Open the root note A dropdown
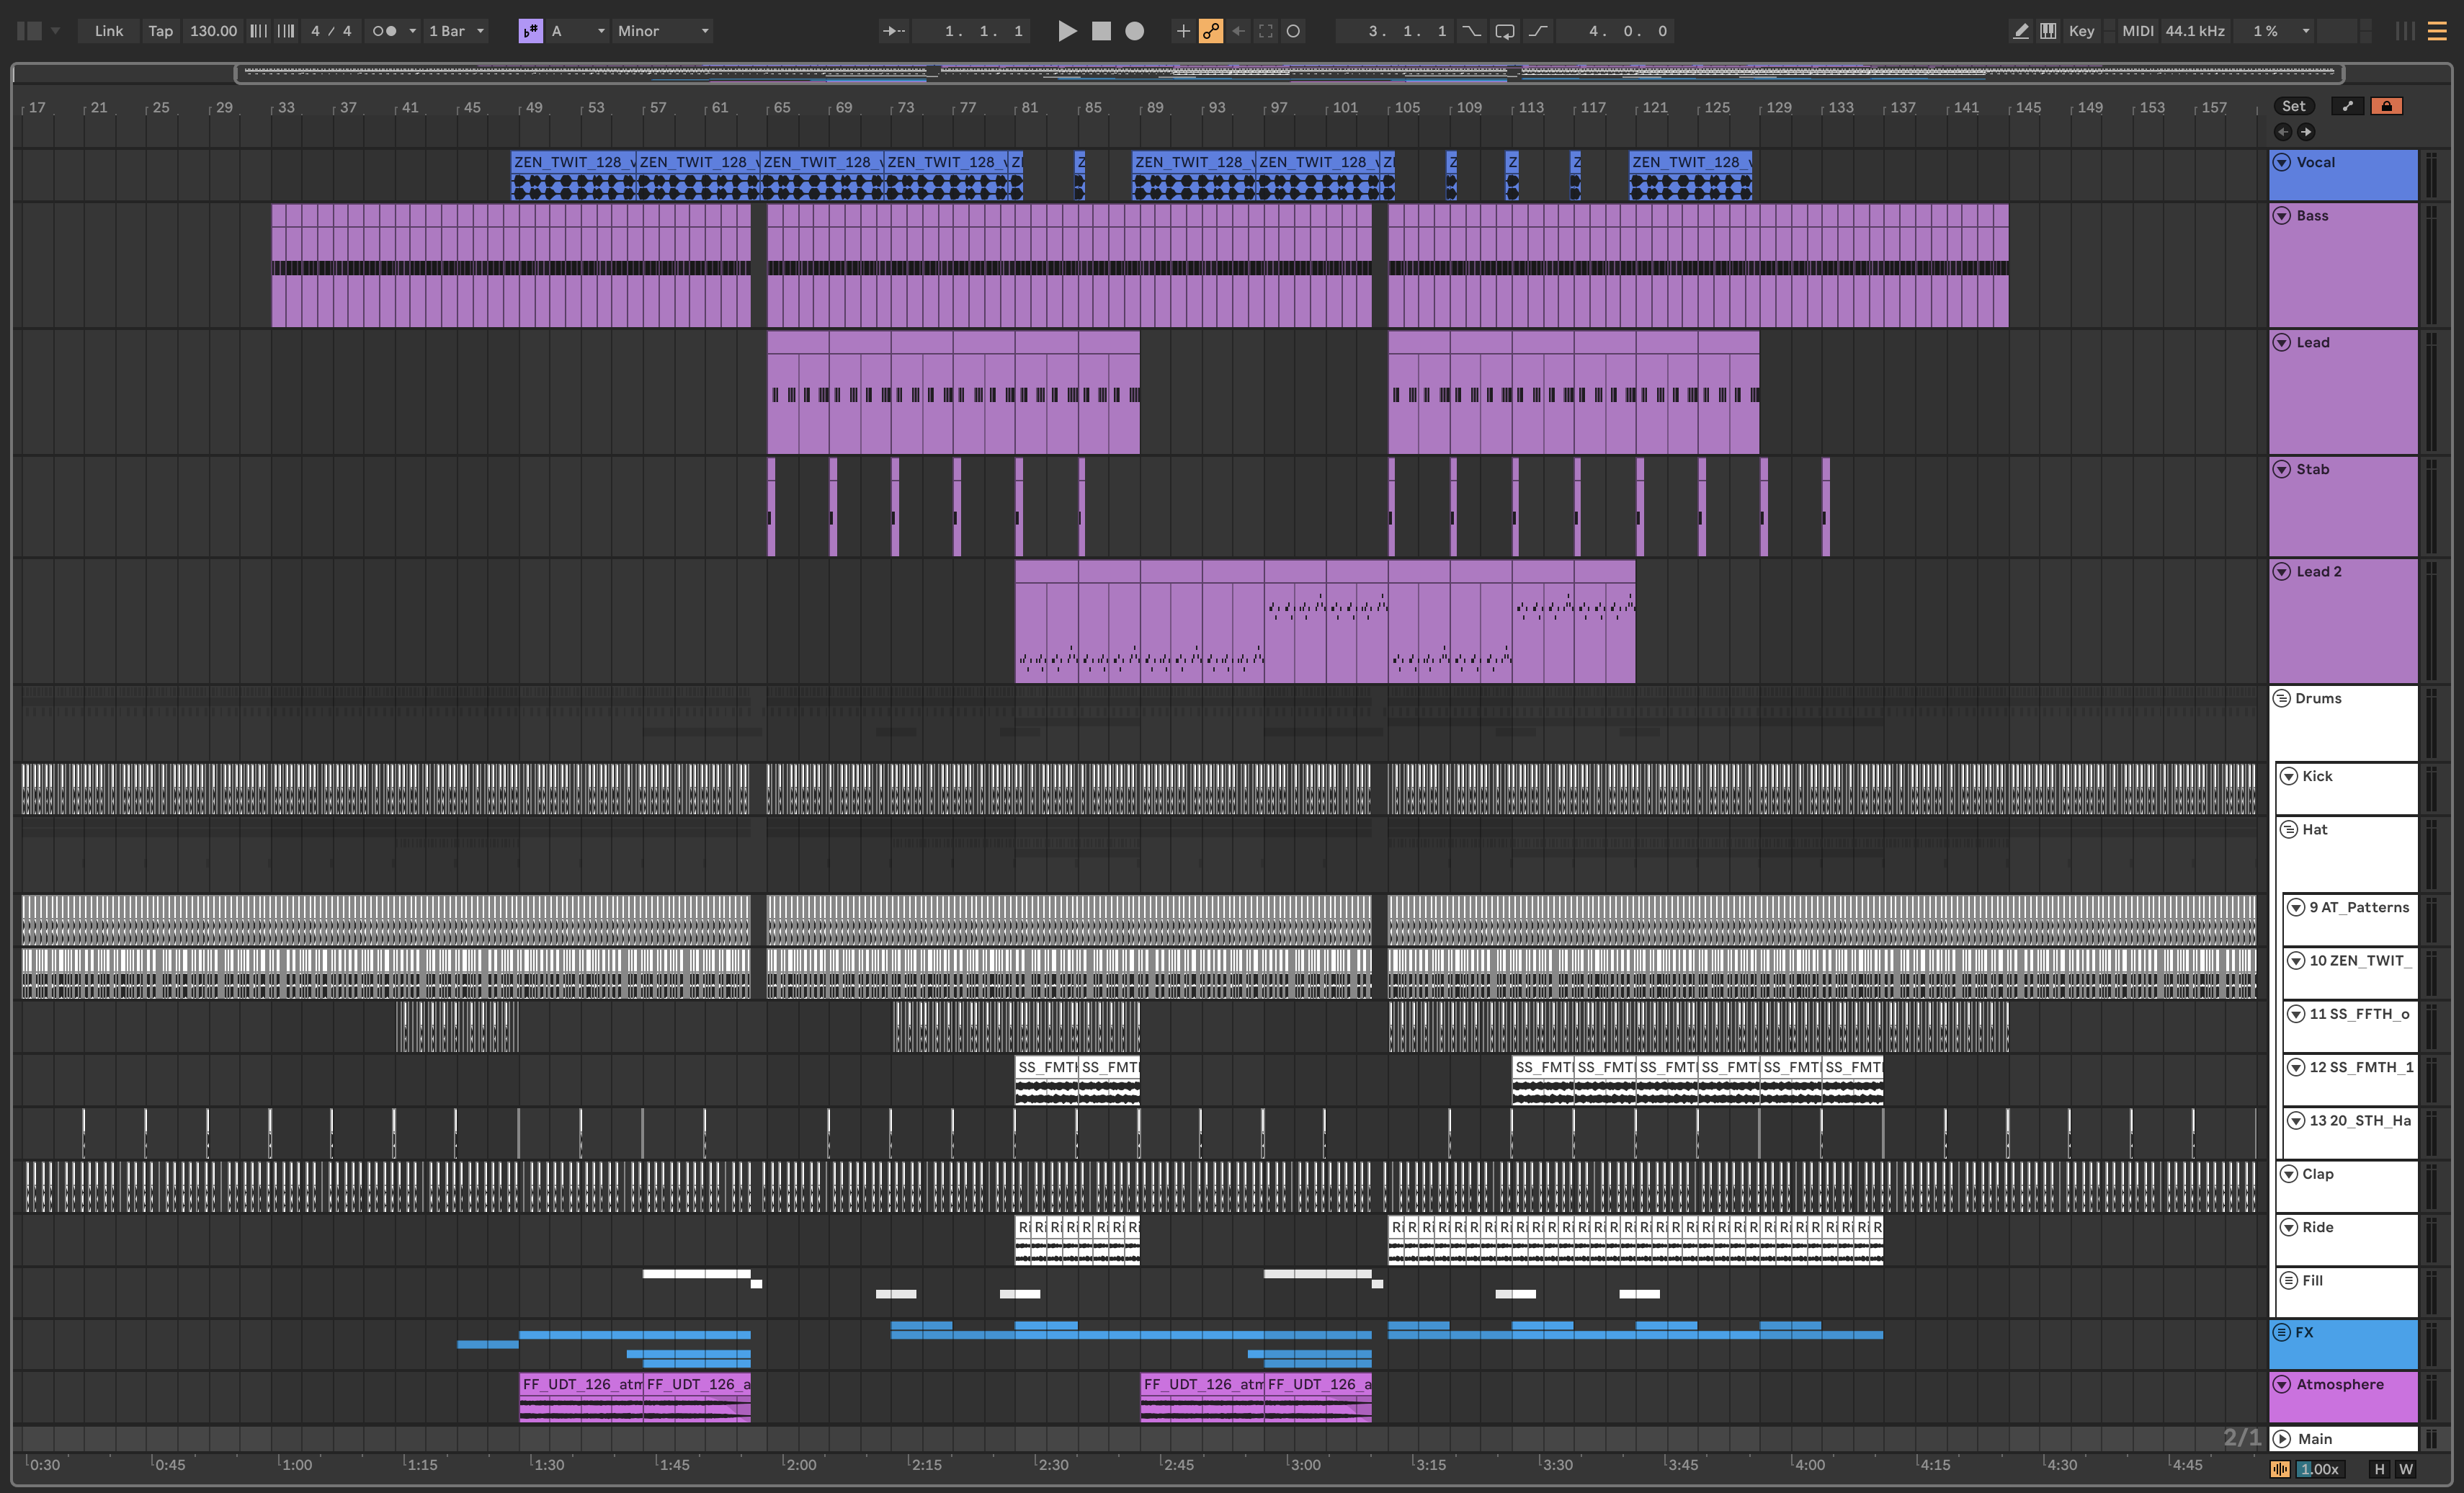Image resolution: width=2464 pixels, height=1493 pixels. (578, 31)
